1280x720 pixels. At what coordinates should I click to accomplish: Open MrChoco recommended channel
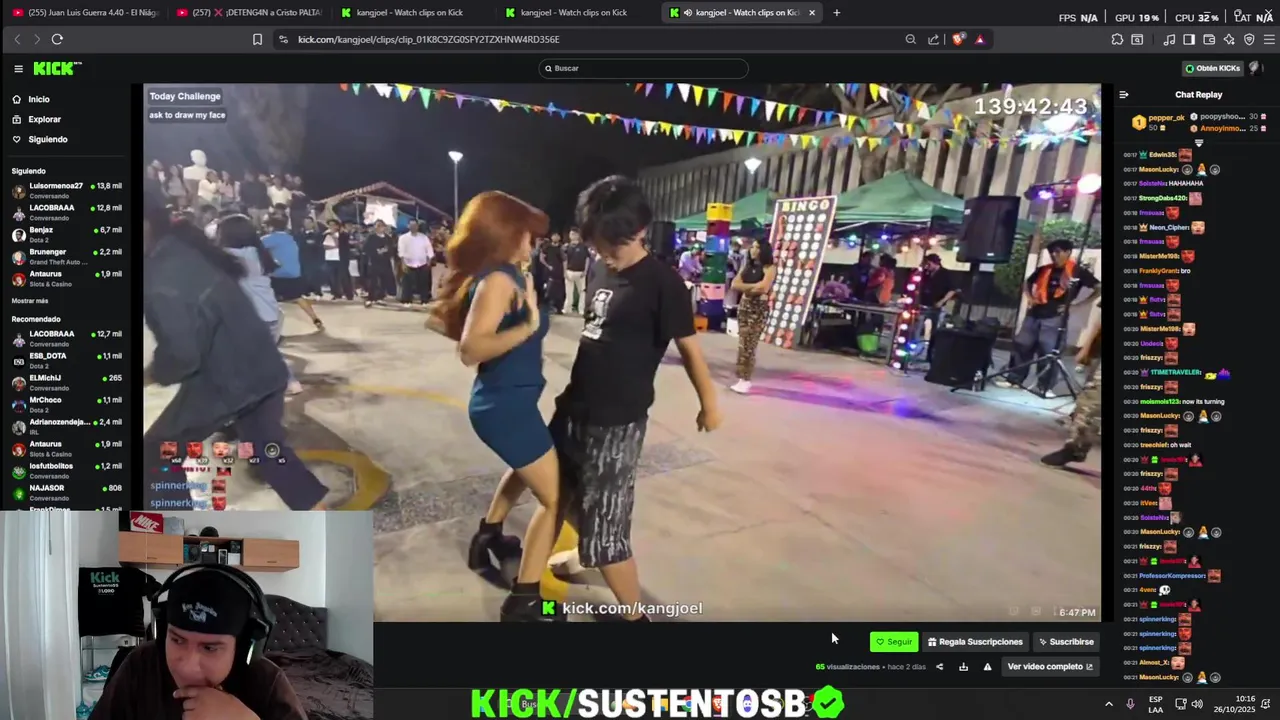(66, 404)
